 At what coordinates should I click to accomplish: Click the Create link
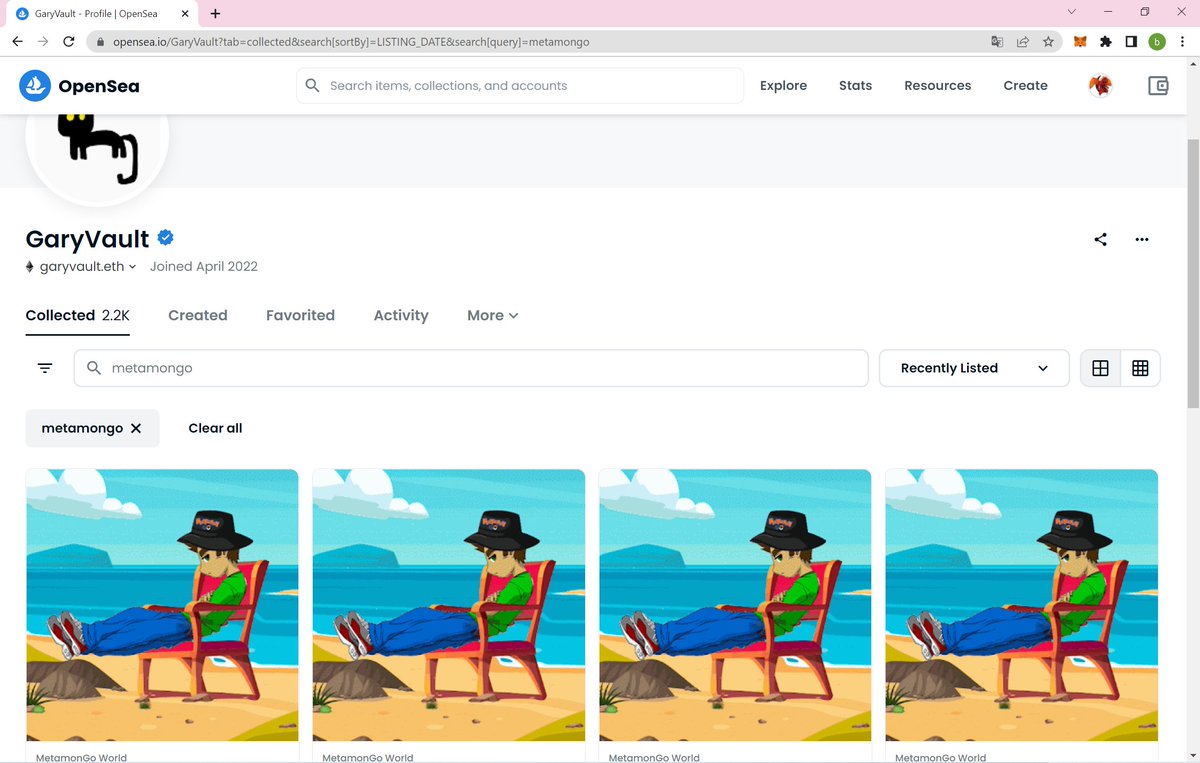point(1025,86)
